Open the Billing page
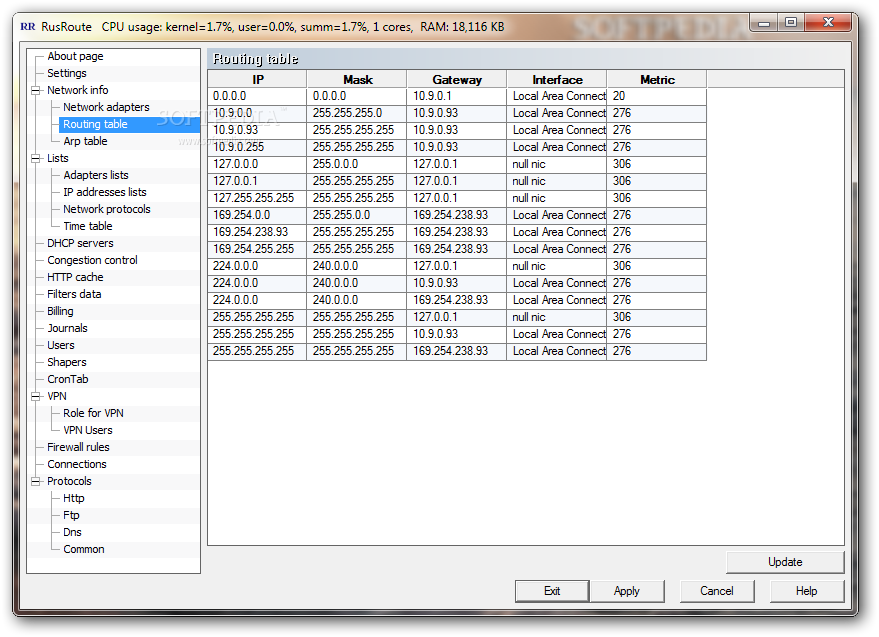 [60, 311]
